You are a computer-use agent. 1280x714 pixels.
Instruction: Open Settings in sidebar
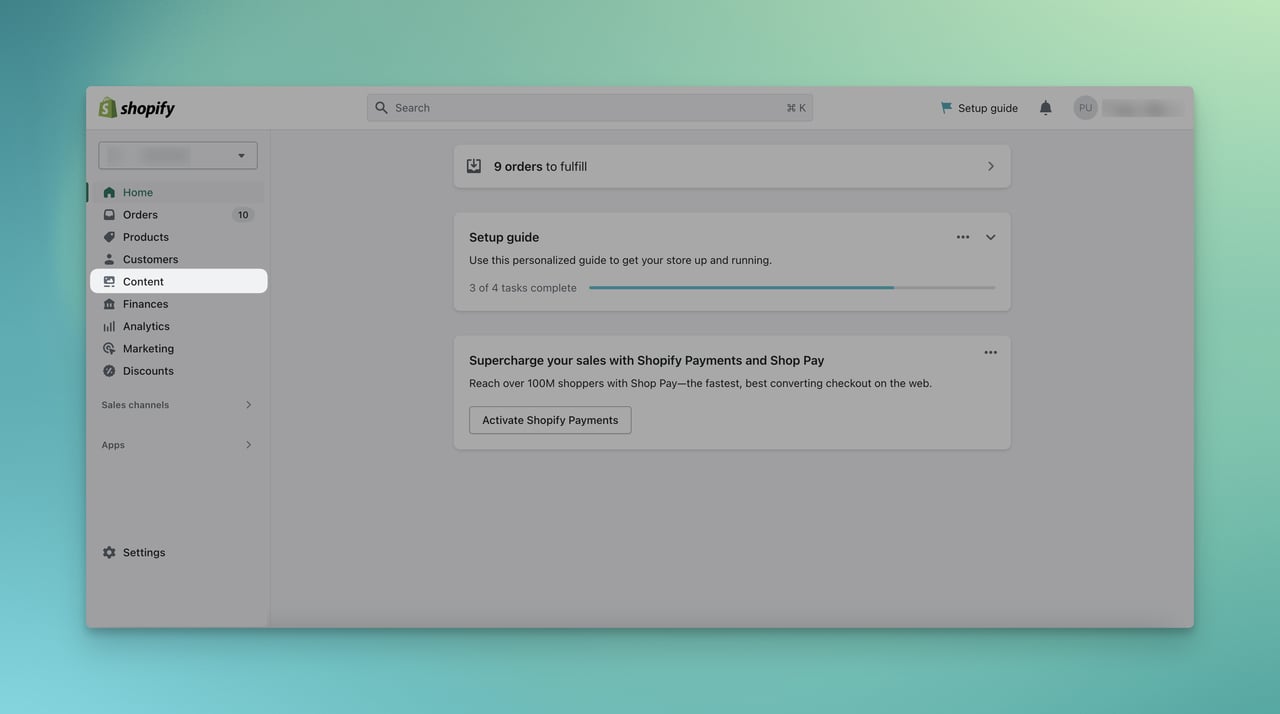(176, 552)
